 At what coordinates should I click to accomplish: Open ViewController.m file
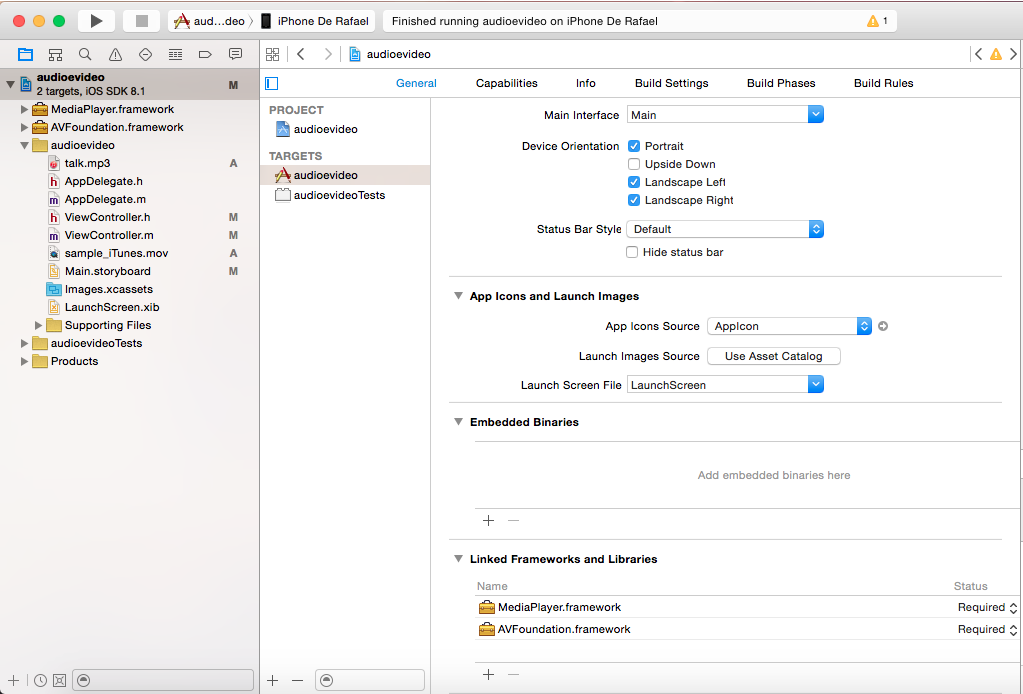tap(130, 235)
